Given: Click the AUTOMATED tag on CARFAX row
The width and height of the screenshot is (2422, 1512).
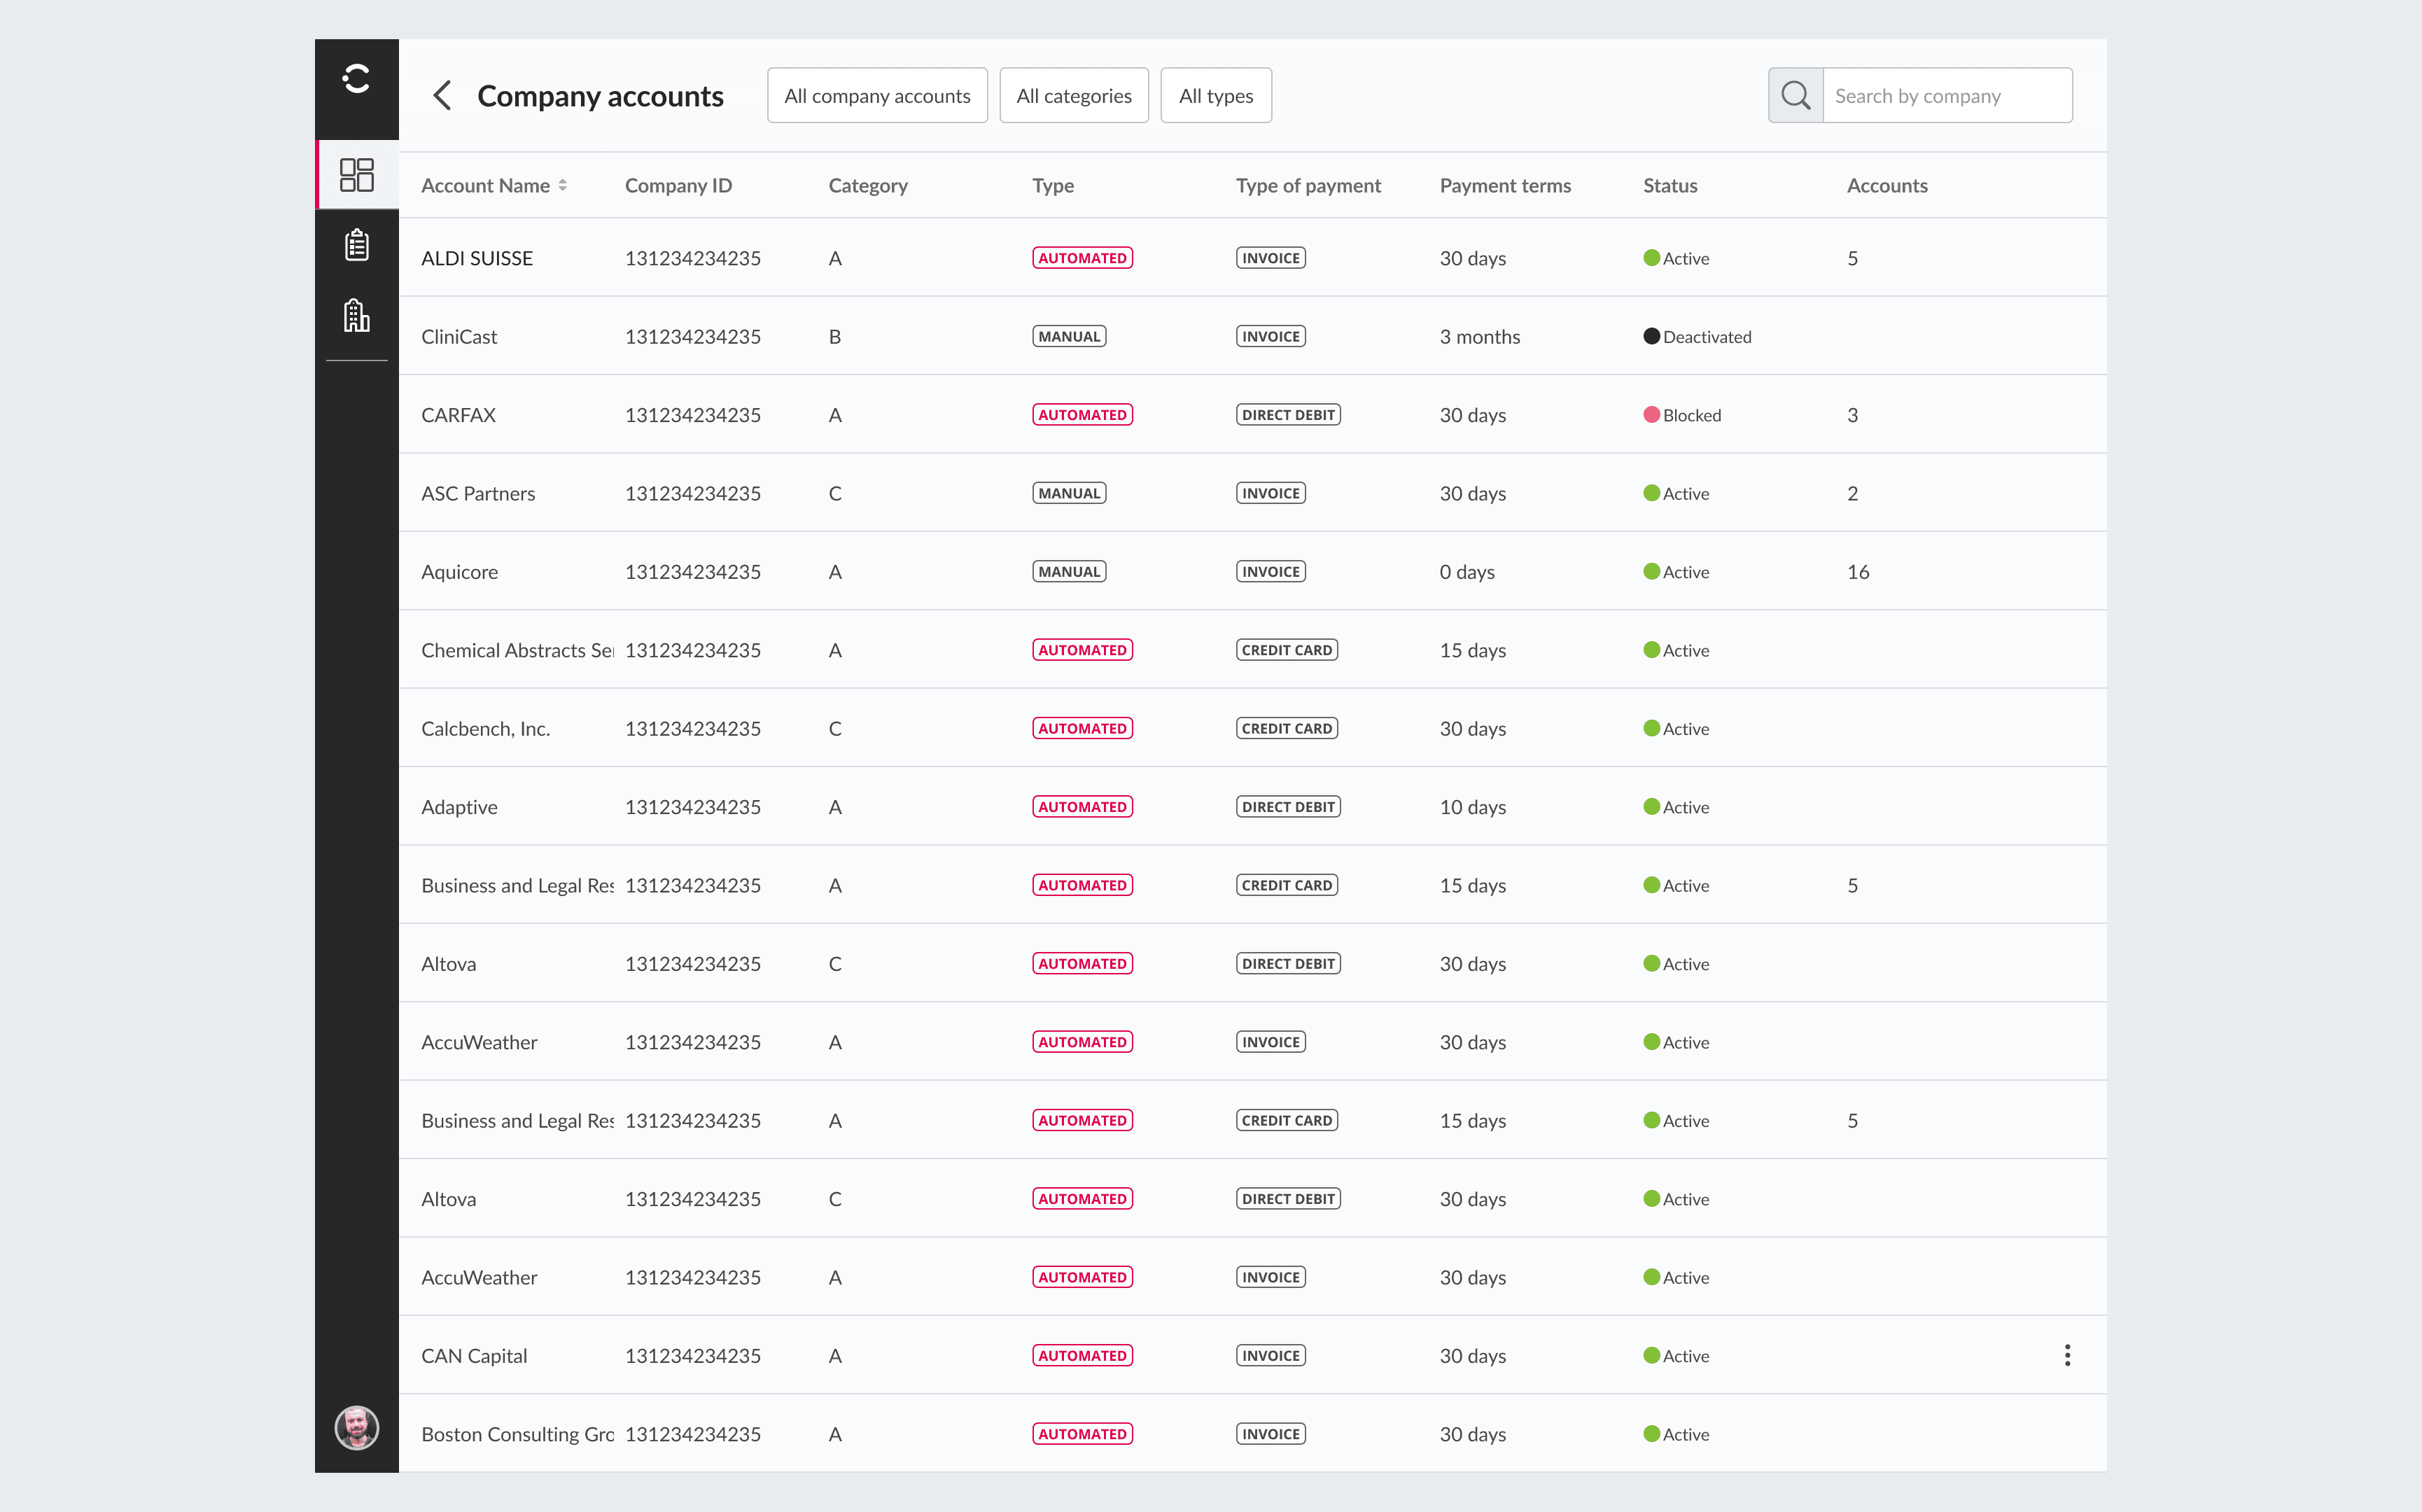Looking at the screenshot, I should coord(1082,415).
